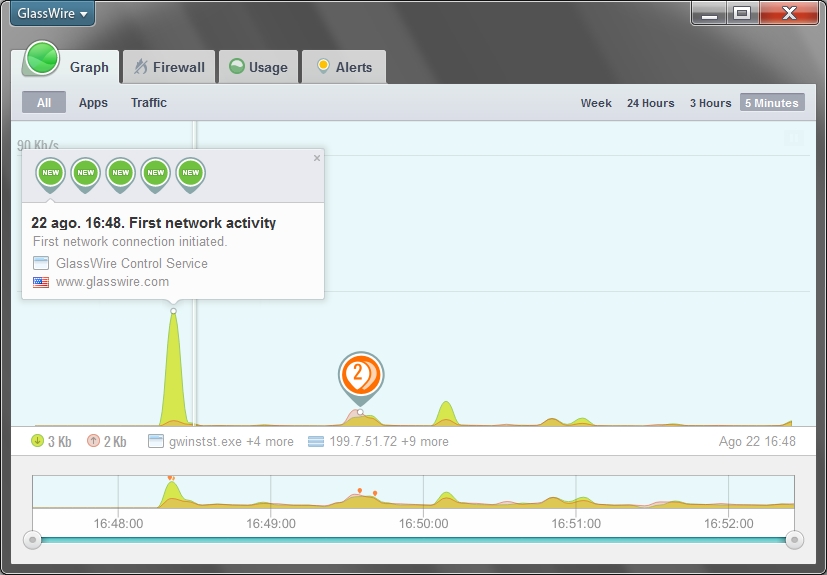Select the fifth NEW alert pin
This screenshot has width=827, height=575.
(190, 175)
